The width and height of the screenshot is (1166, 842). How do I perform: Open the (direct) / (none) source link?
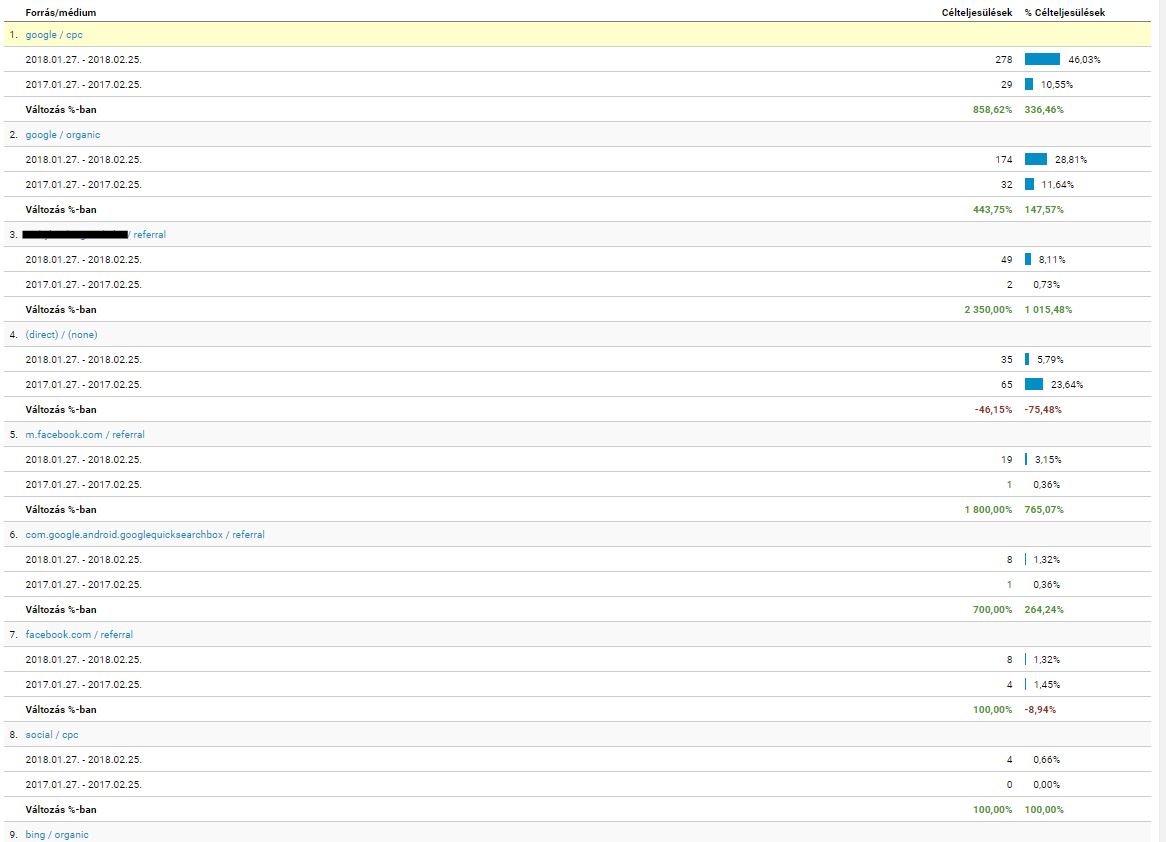[61, 335]
